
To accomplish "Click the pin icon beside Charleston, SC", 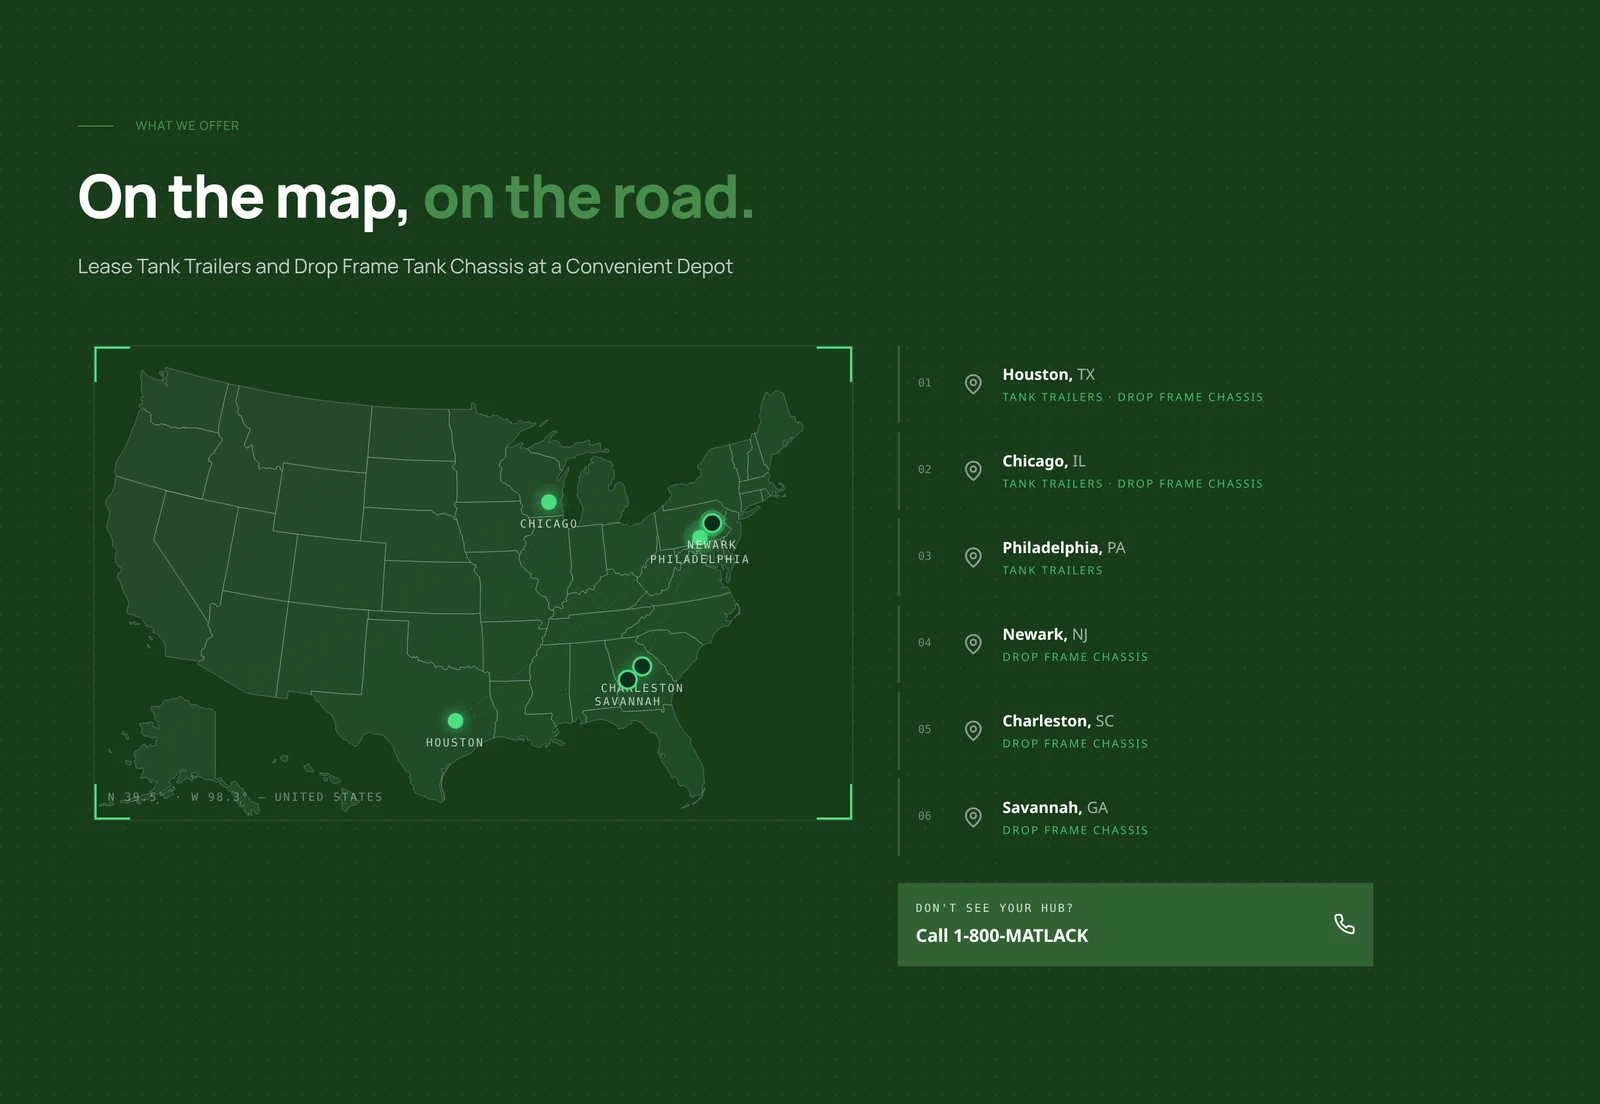I will coord(973,731).
